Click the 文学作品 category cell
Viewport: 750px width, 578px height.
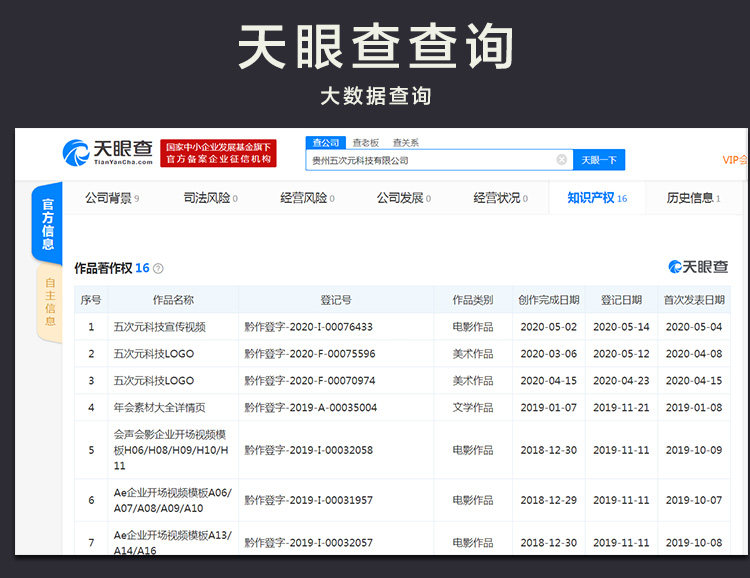point(473,407)
